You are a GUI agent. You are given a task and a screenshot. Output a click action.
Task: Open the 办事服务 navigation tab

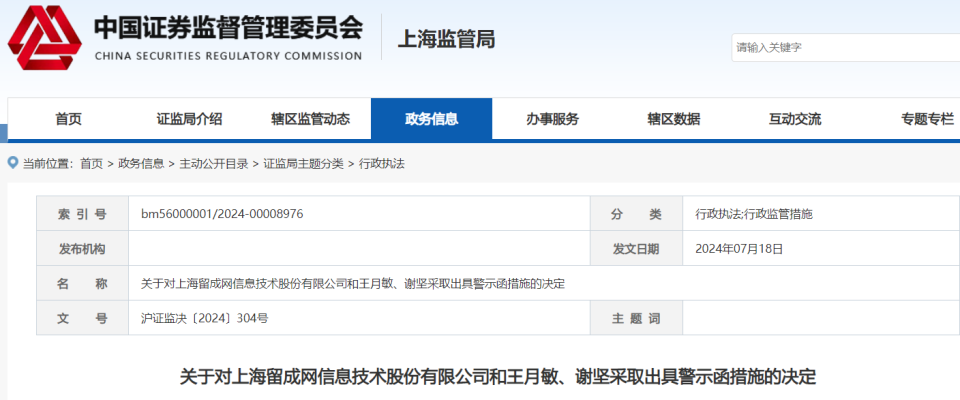(x=552, y=119)
